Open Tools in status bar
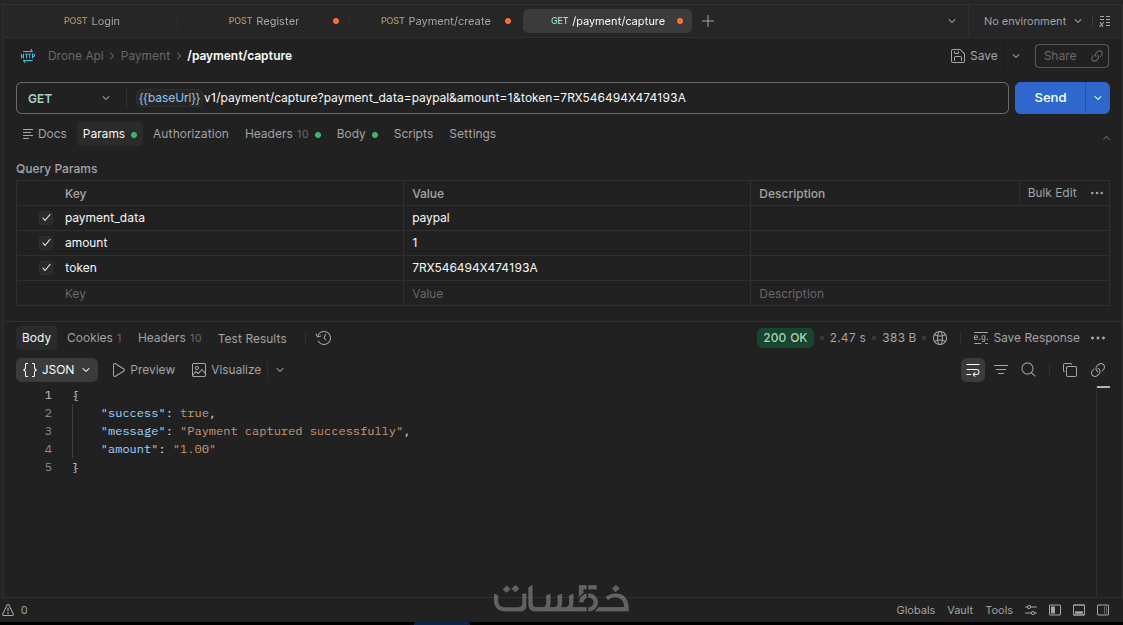This screenshot has height=625, width=1123. click(x=998, y=610)
